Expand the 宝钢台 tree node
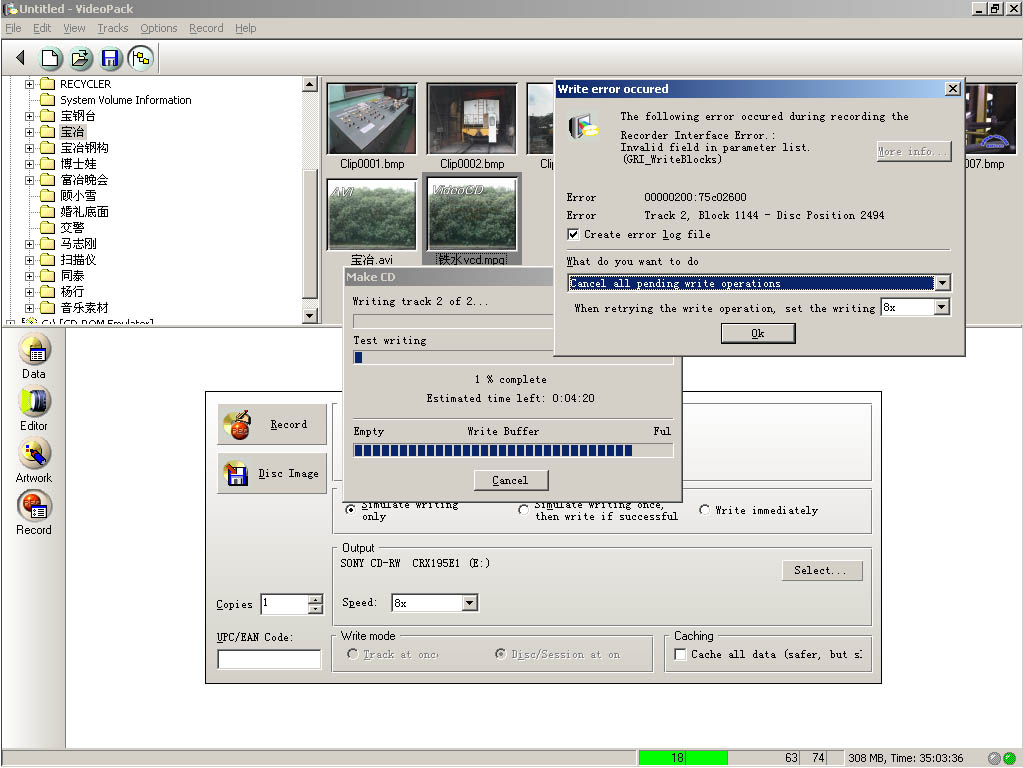Image resolution: width=1023 pixels, height=768 pixels. tap(29, 116)
